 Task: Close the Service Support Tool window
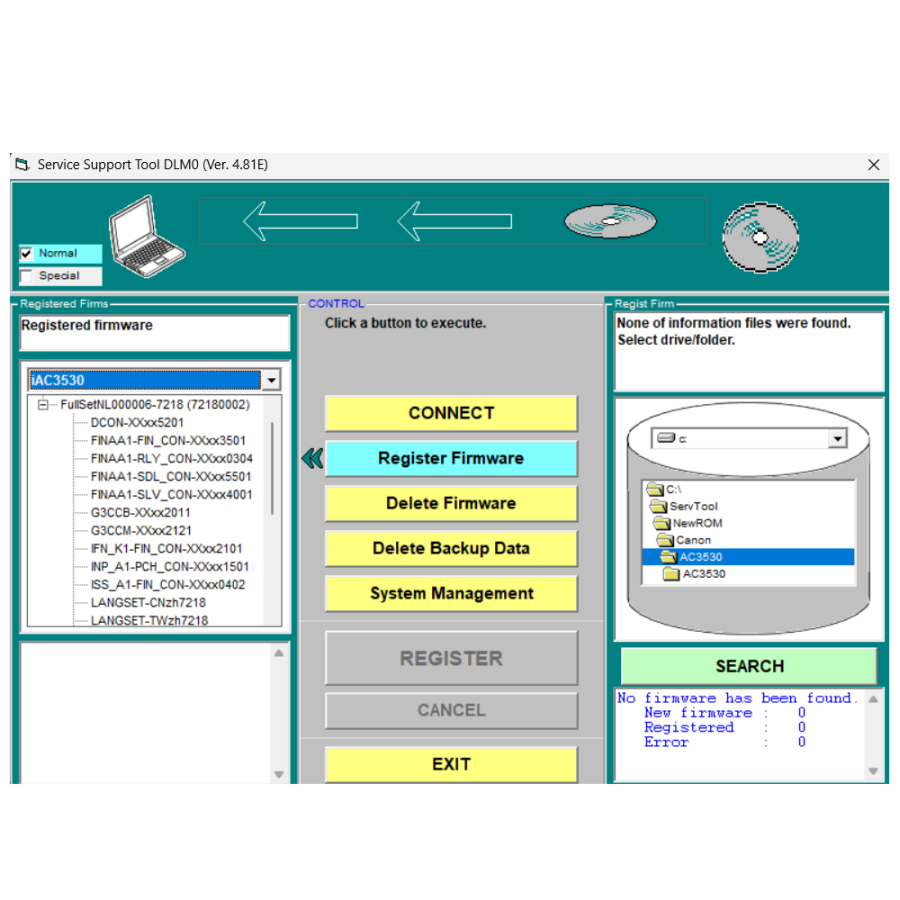coord(874,165)
